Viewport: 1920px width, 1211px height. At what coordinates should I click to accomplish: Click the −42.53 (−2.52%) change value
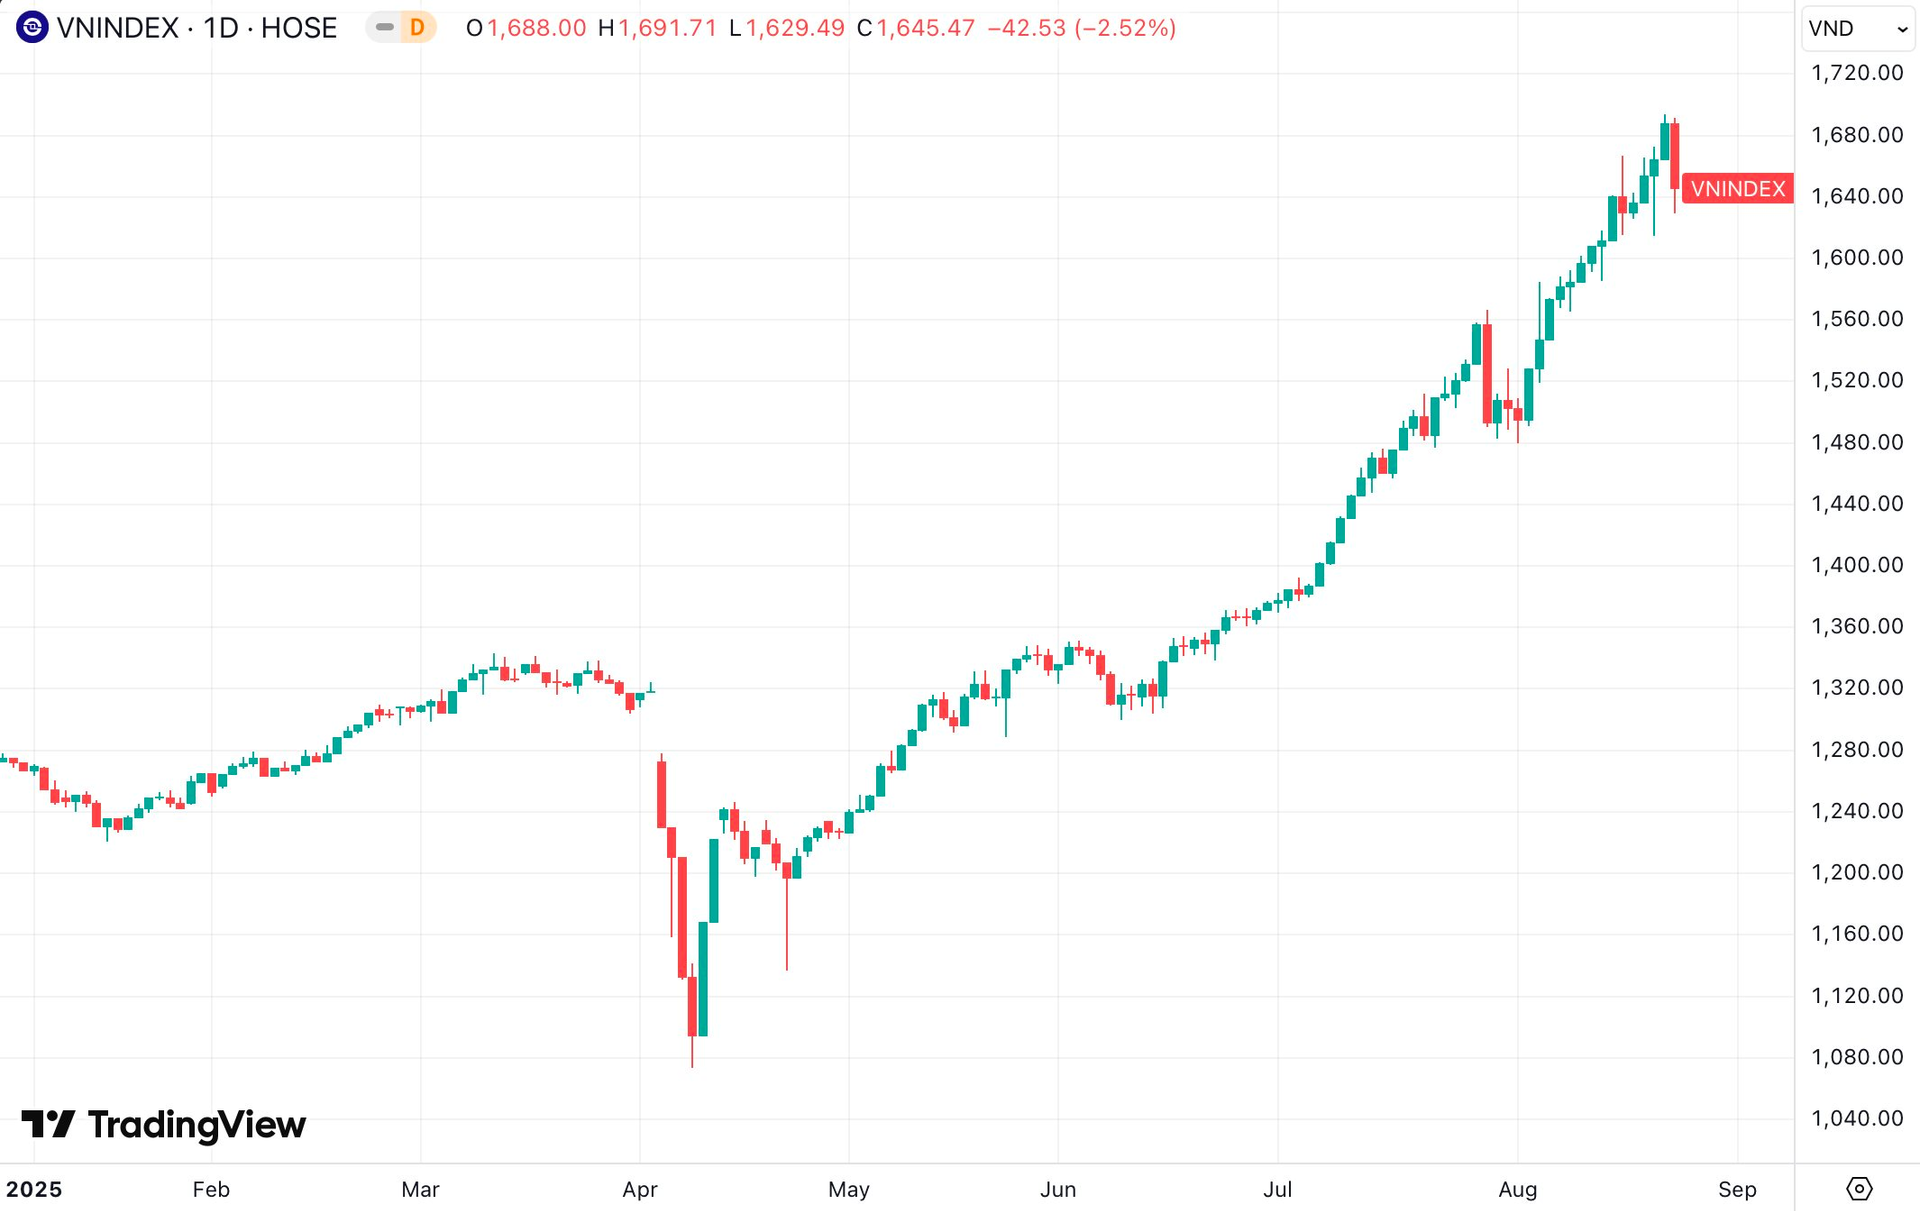pyautogui.click(x=1081, y=28)
